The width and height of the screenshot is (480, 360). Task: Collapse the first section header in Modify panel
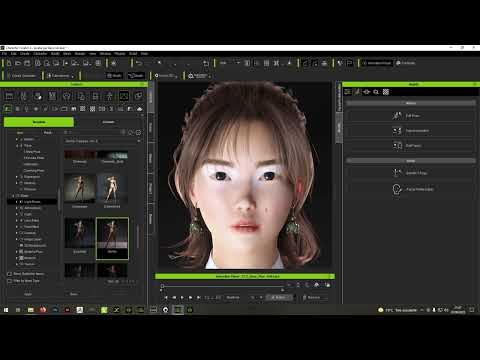[411, 103]
